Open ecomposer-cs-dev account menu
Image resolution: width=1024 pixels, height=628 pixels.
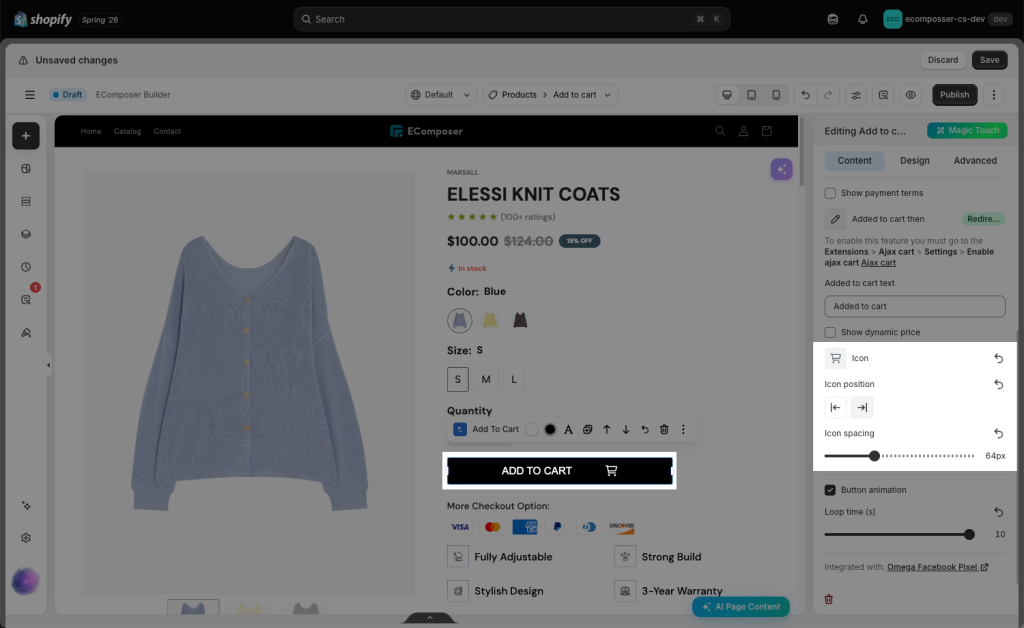[x=946, y=19]
